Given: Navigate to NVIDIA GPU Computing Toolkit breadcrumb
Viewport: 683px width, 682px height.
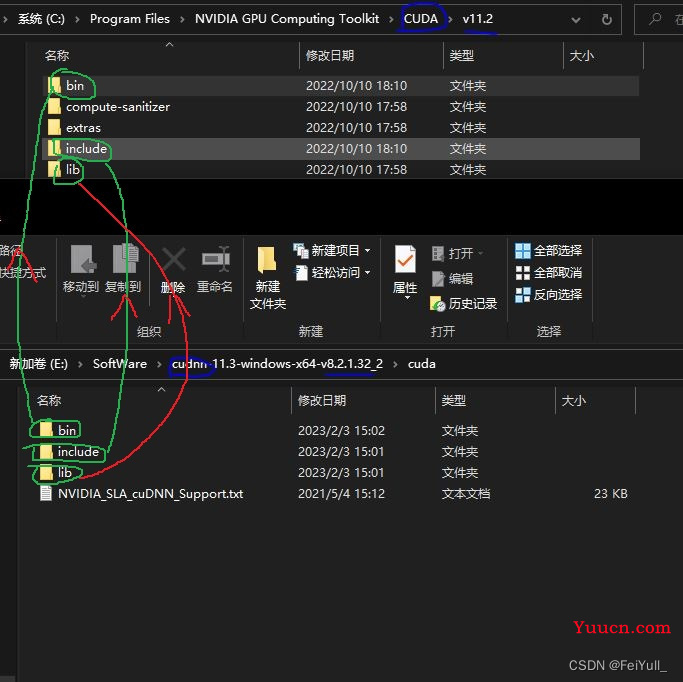Looking at the screenshot, I should pyautogui.click(x=287, y=19).
